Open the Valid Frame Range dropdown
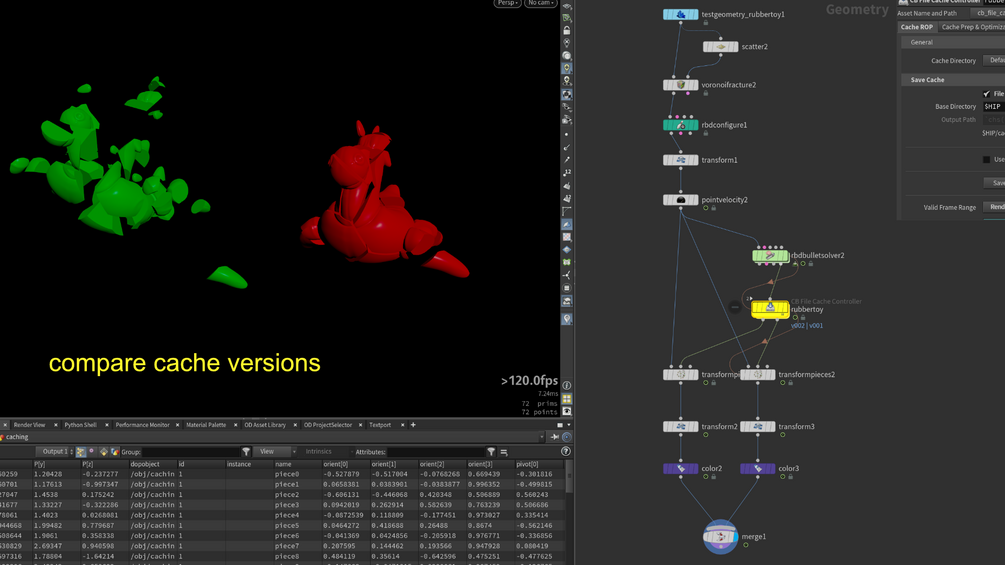This screenshot has height=565, width=1005. click(994, 207)
